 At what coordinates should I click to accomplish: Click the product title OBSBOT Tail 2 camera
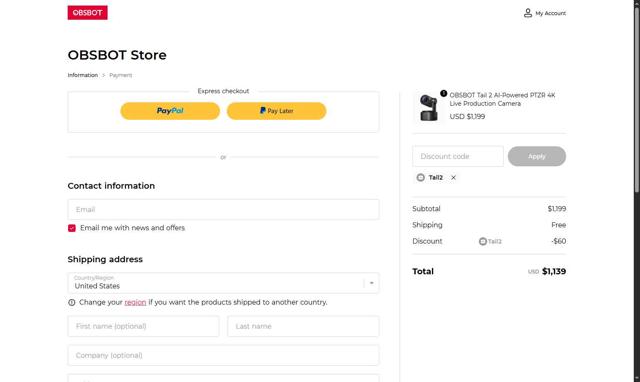tap(502, 99)
